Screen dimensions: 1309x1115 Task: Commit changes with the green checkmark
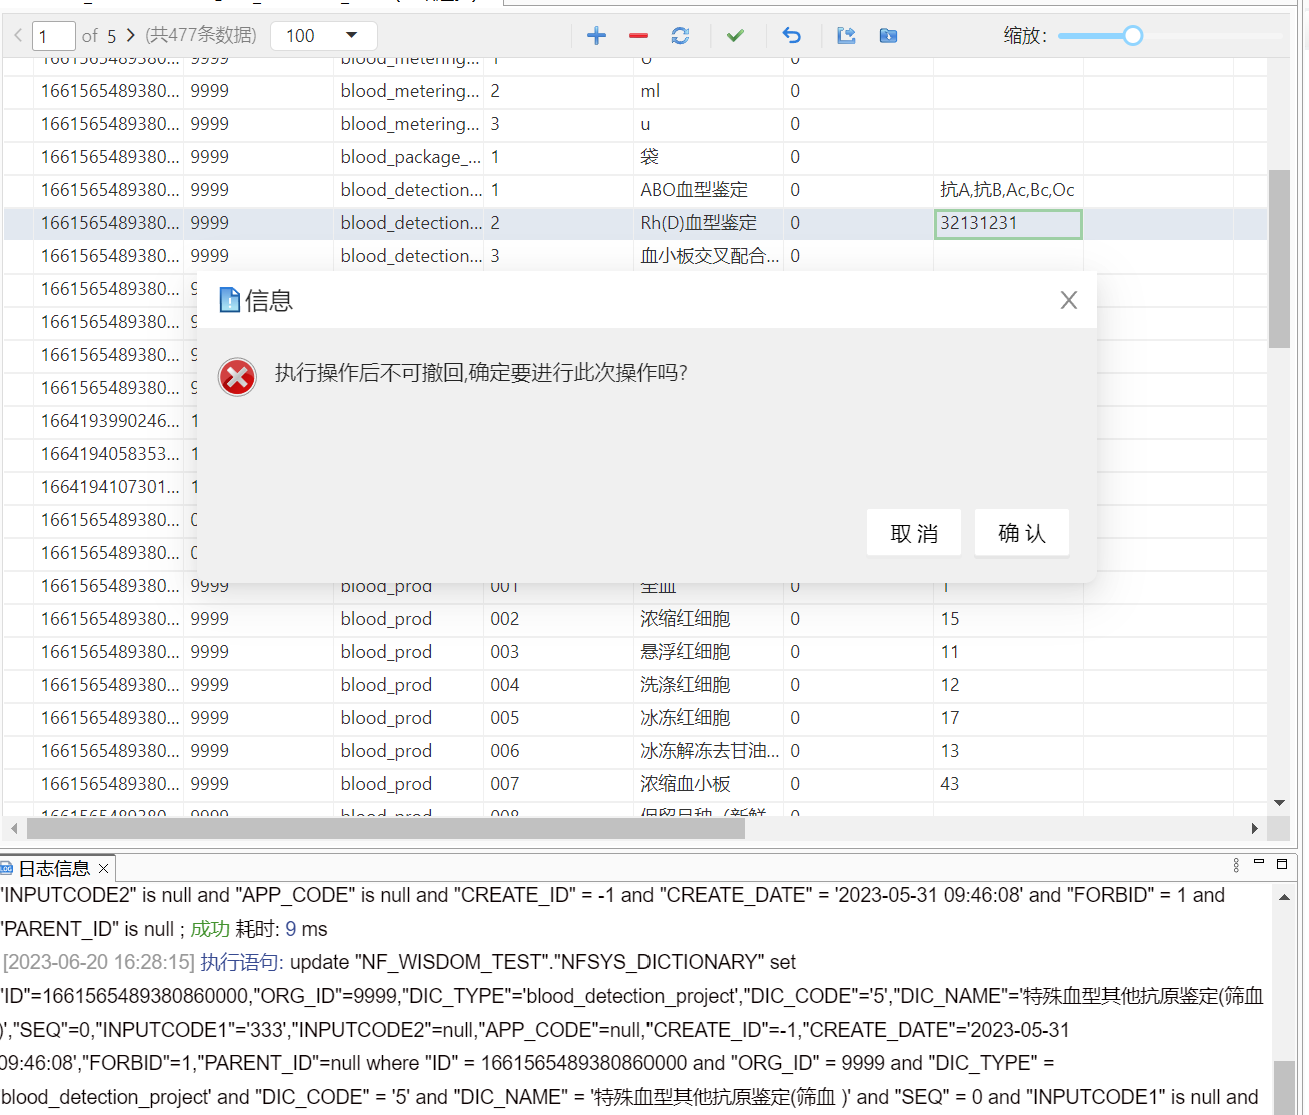[x=735, y=36]
